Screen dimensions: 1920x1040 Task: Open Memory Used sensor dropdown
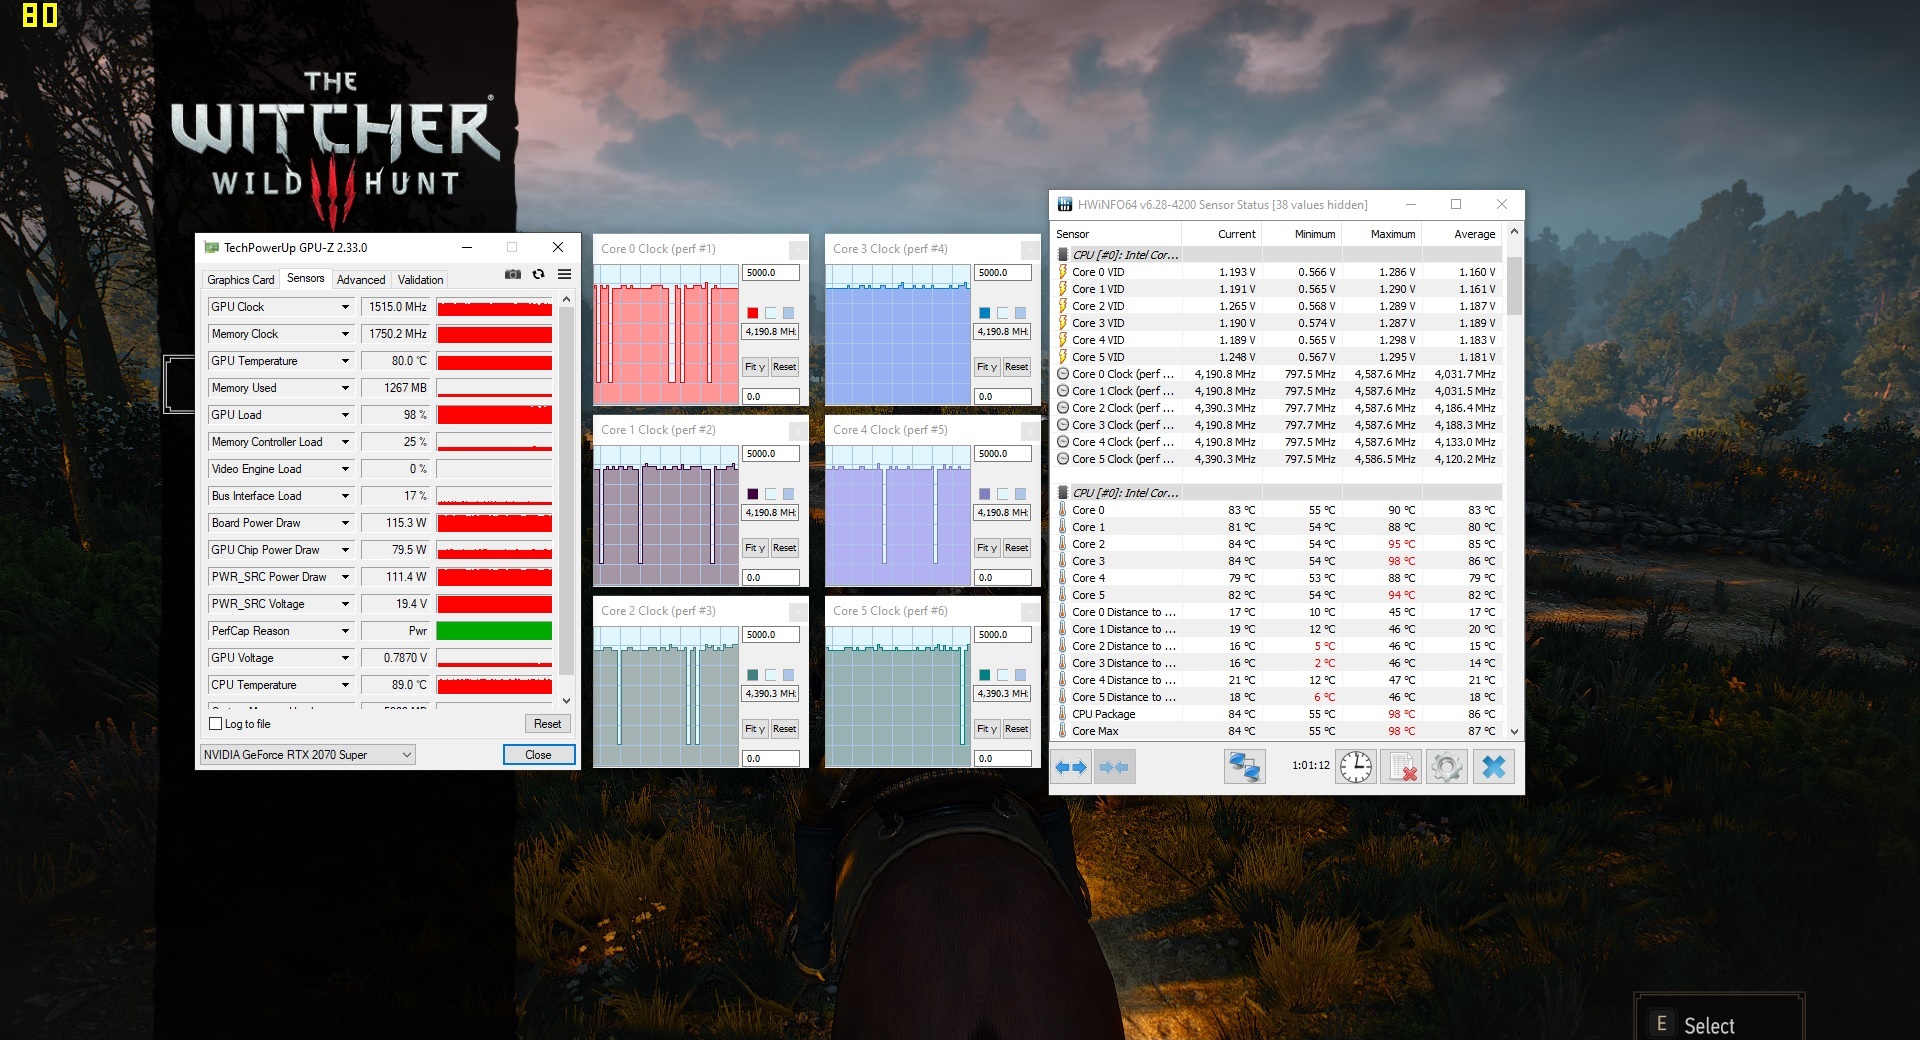[x=345, y=388]
